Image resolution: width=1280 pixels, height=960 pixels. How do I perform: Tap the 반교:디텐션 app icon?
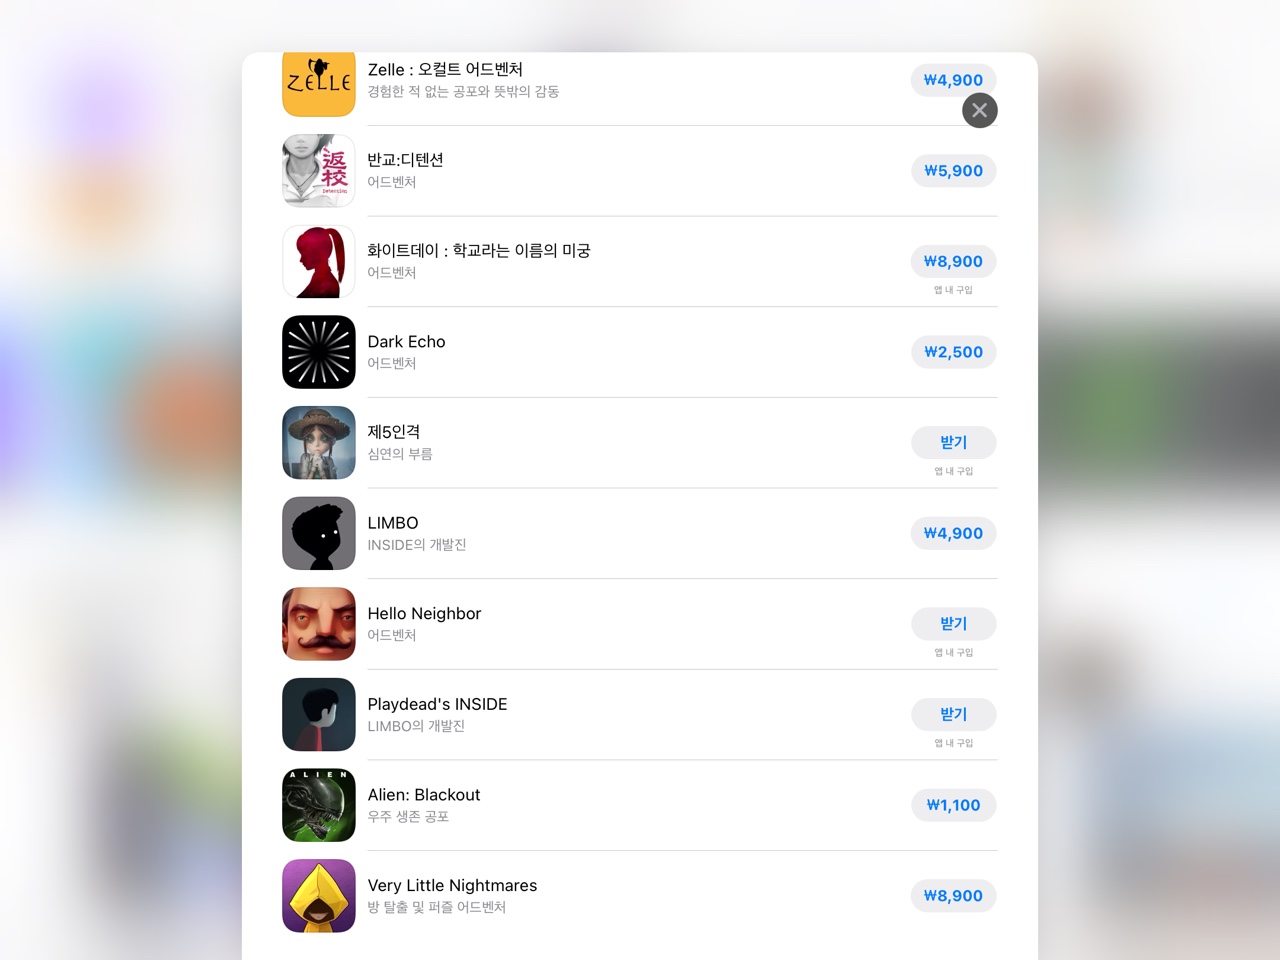coord(319,171)
